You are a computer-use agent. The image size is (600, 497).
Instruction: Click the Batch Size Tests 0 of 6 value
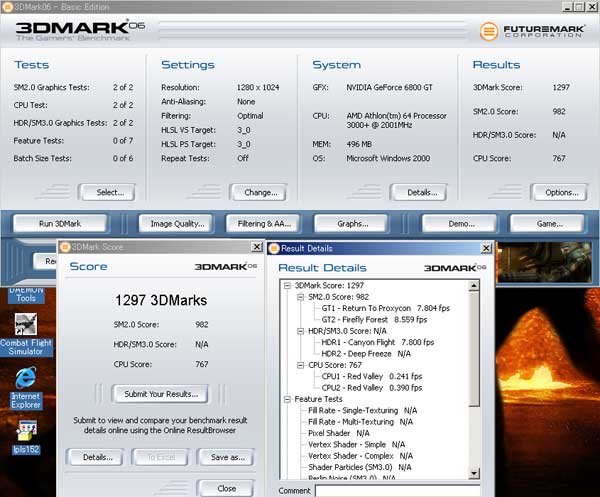coord(123,158)
